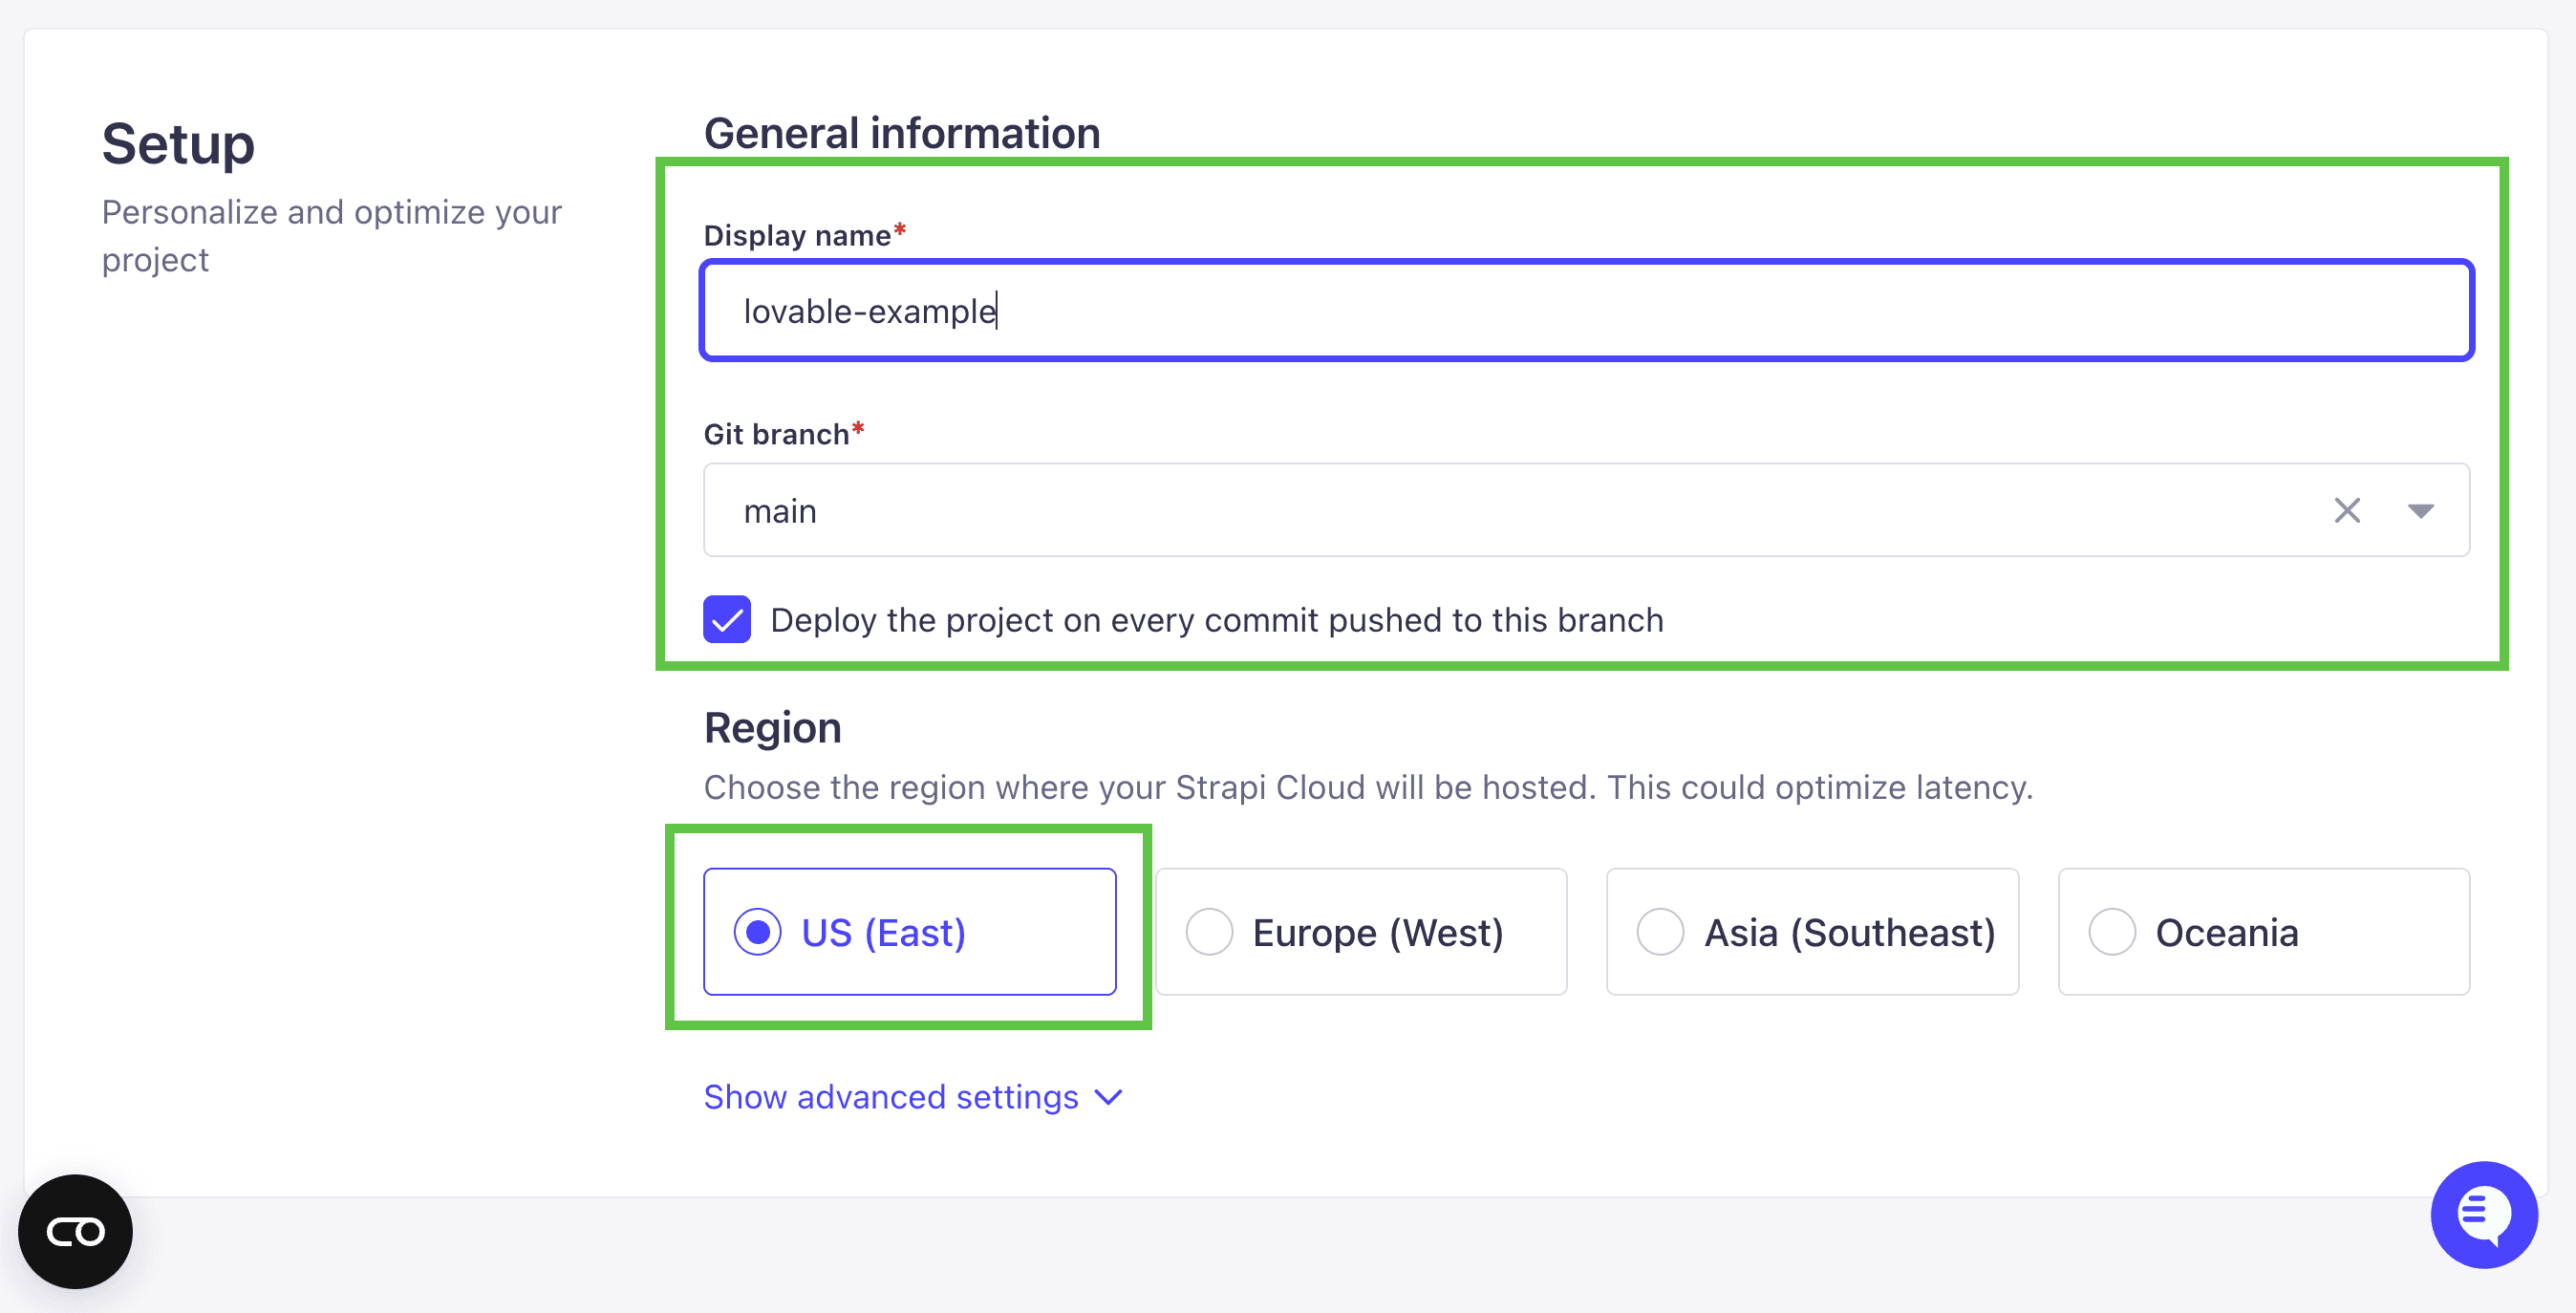Pick the Oceania region option
Viewport: 2576px width, 1313px height.
(2264, 931)
